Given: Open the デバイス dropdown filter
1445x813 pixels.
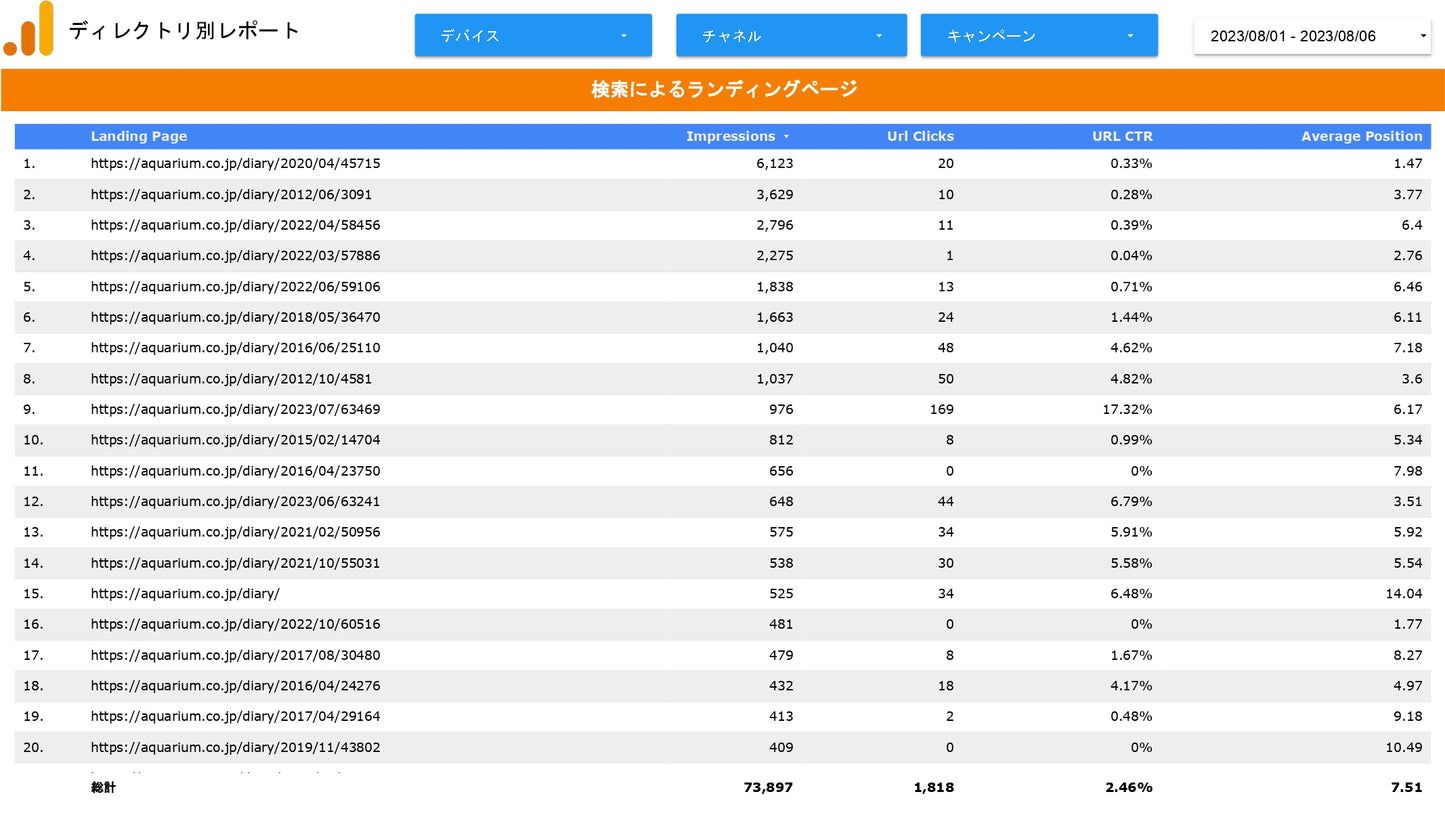Looking at the screenshot, I should (x=533, y=35).
